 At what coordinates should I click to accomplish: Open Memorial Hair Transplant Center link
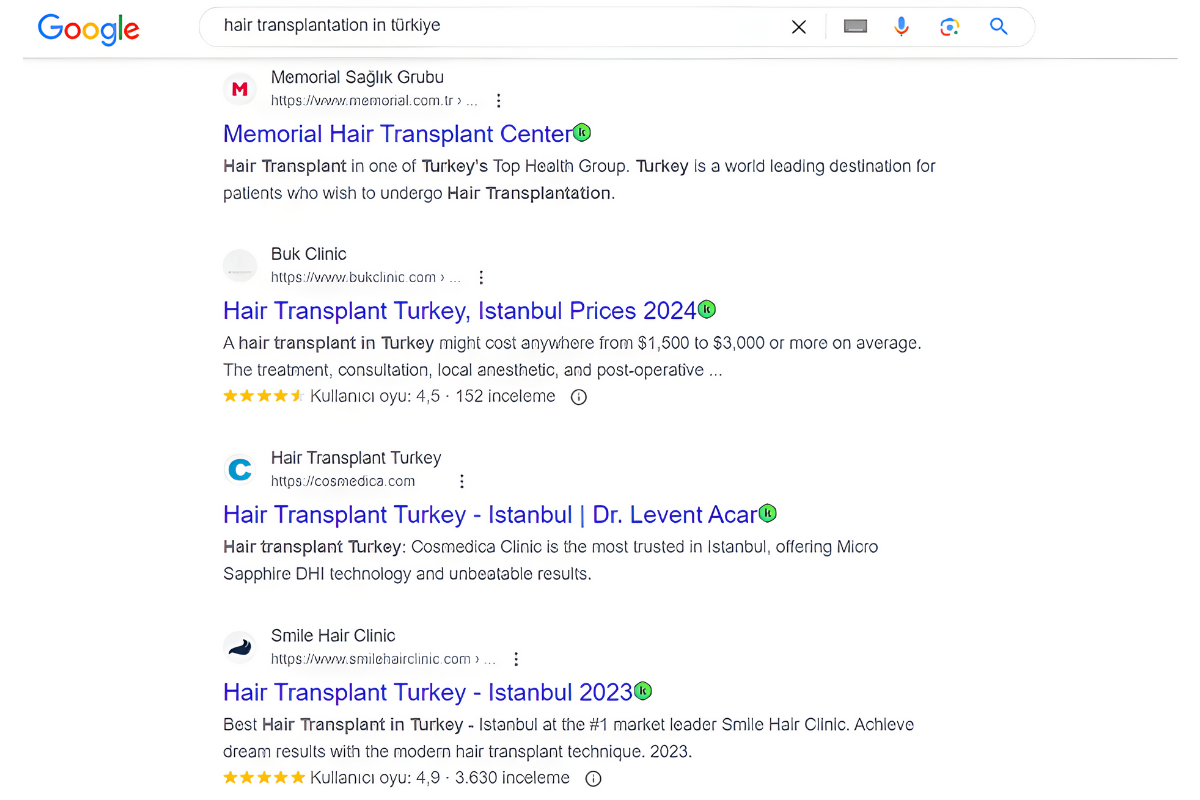pos(396,134)
